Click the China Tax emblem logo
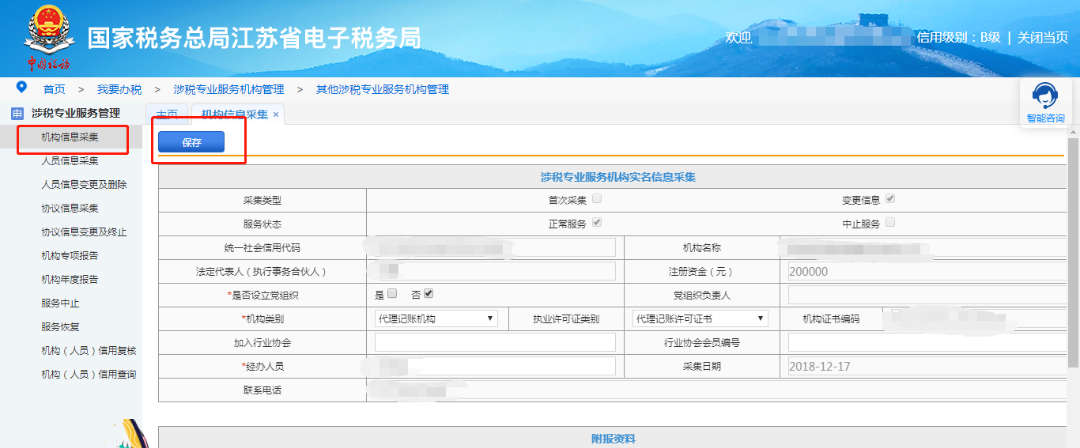The width and height of the screenshot is (1080, 448). coord(49,37)
